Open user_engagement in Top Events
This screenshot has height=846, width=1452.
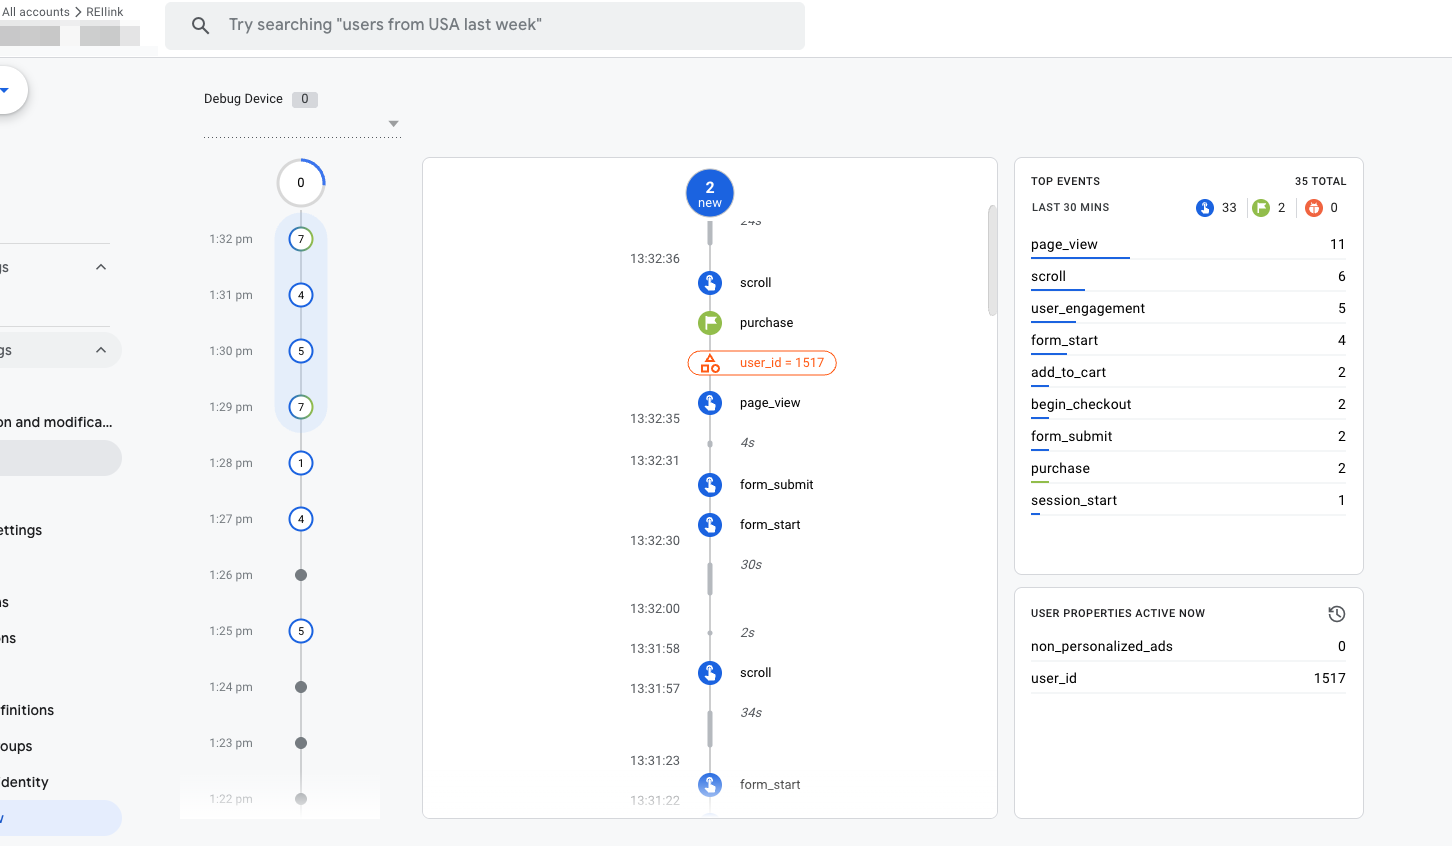click(1188, 309)
